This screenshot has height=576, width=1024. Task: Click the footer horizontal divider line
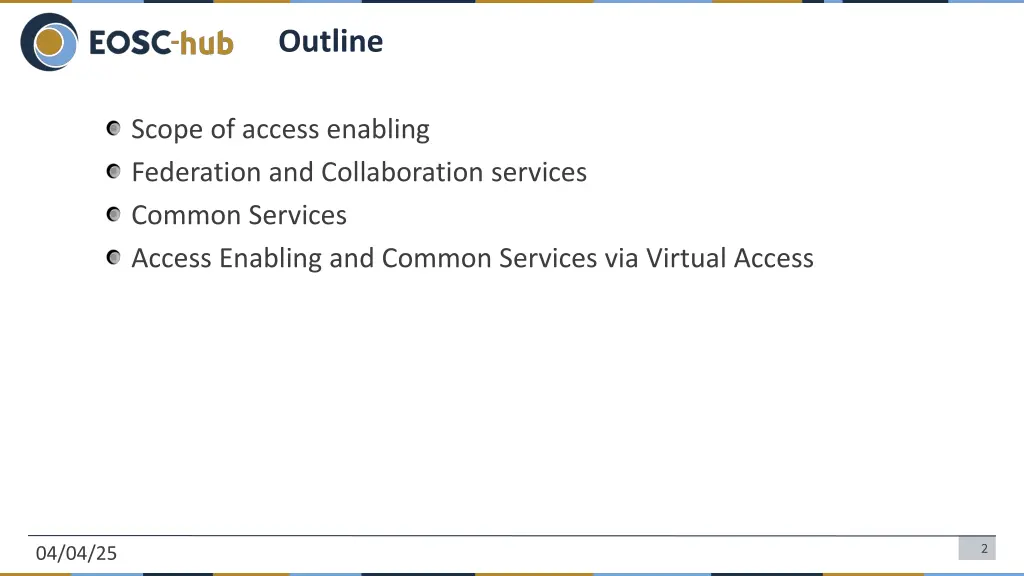(x=512, y=536)
